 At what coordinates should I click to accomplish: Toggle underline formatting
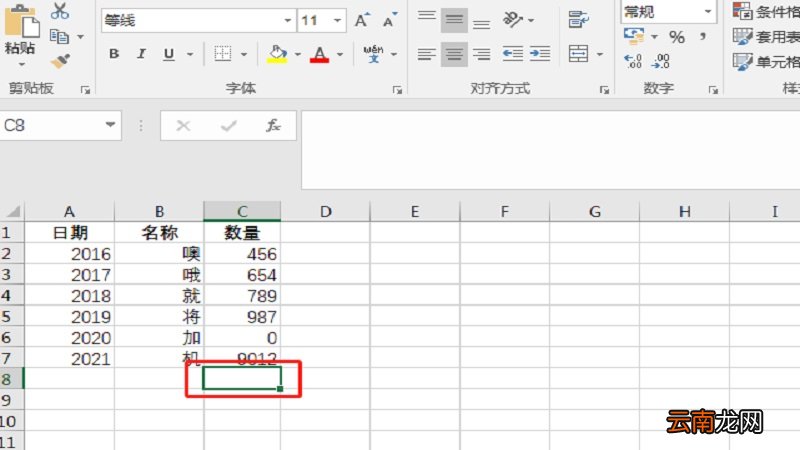pyautogui.click(x=169, y=54)
